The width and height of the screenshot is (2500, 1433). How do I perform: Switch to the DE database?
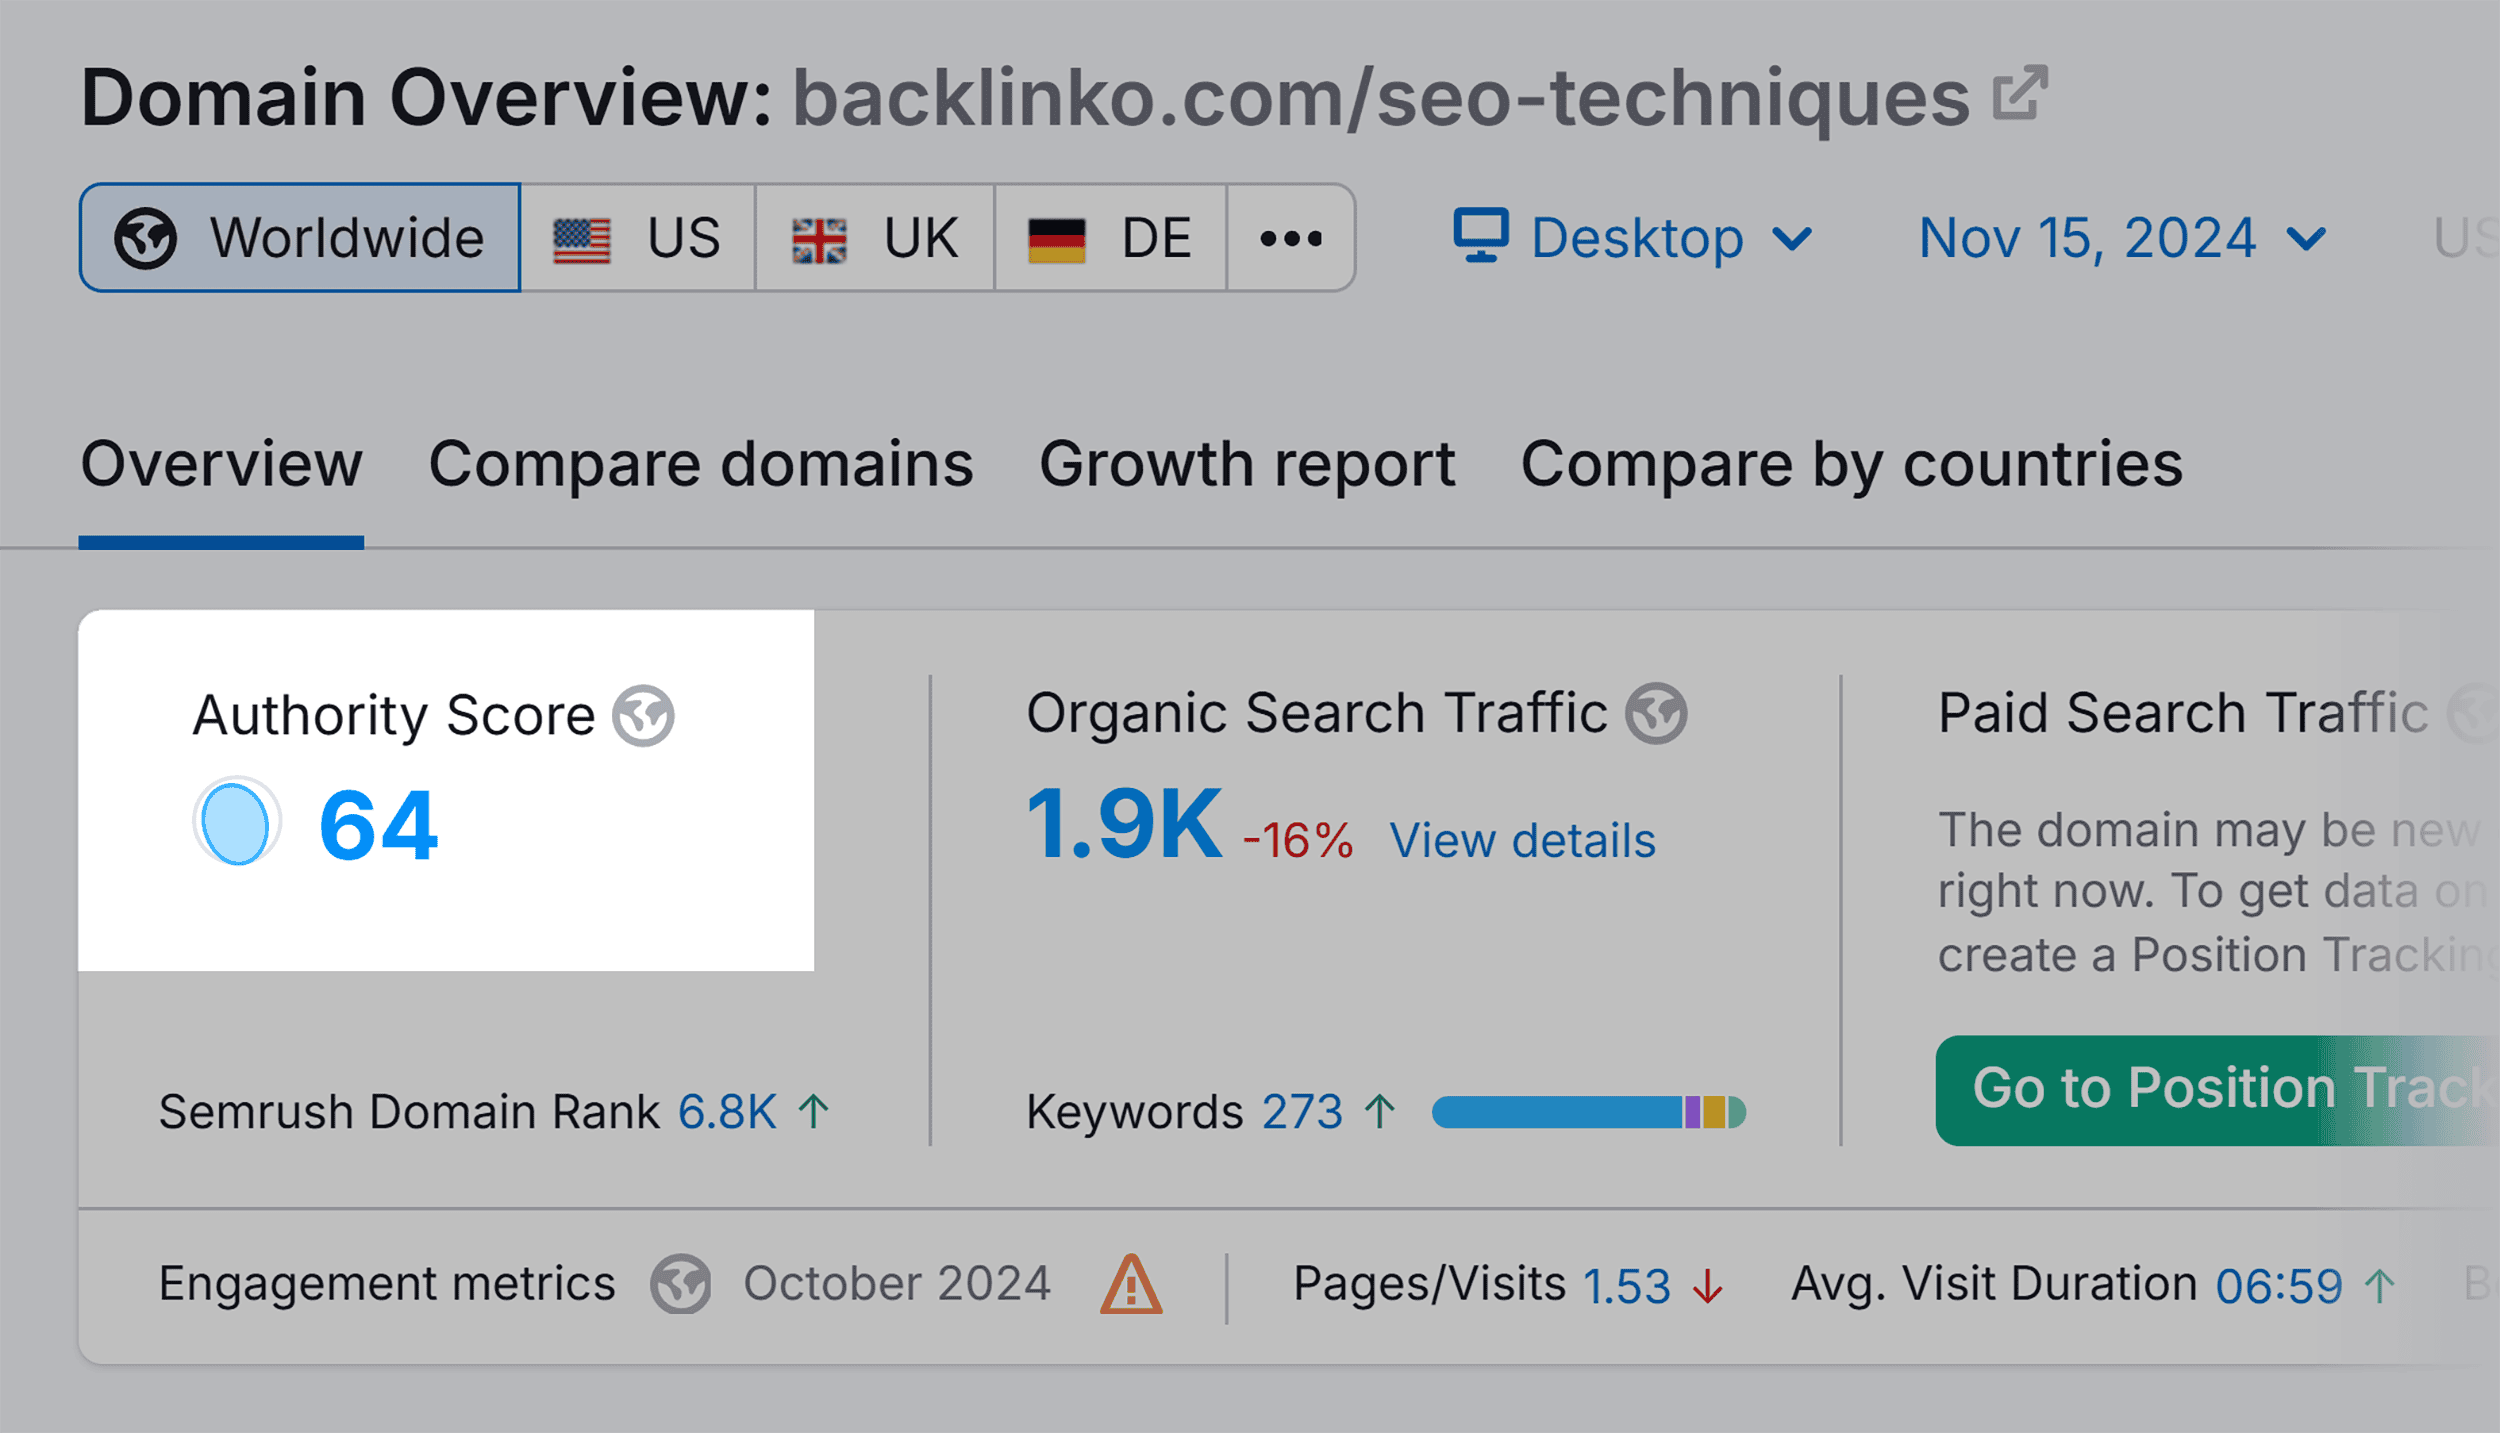(1111, 238)
